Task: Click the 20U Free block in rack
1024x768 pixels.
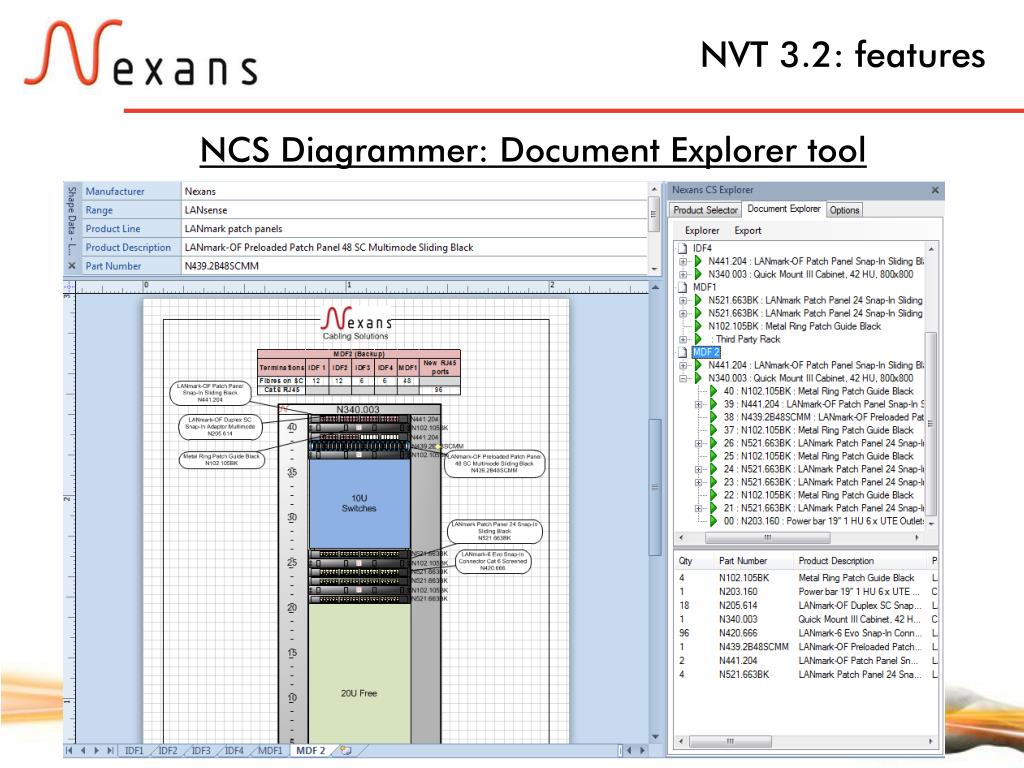Action: point(359,673)
